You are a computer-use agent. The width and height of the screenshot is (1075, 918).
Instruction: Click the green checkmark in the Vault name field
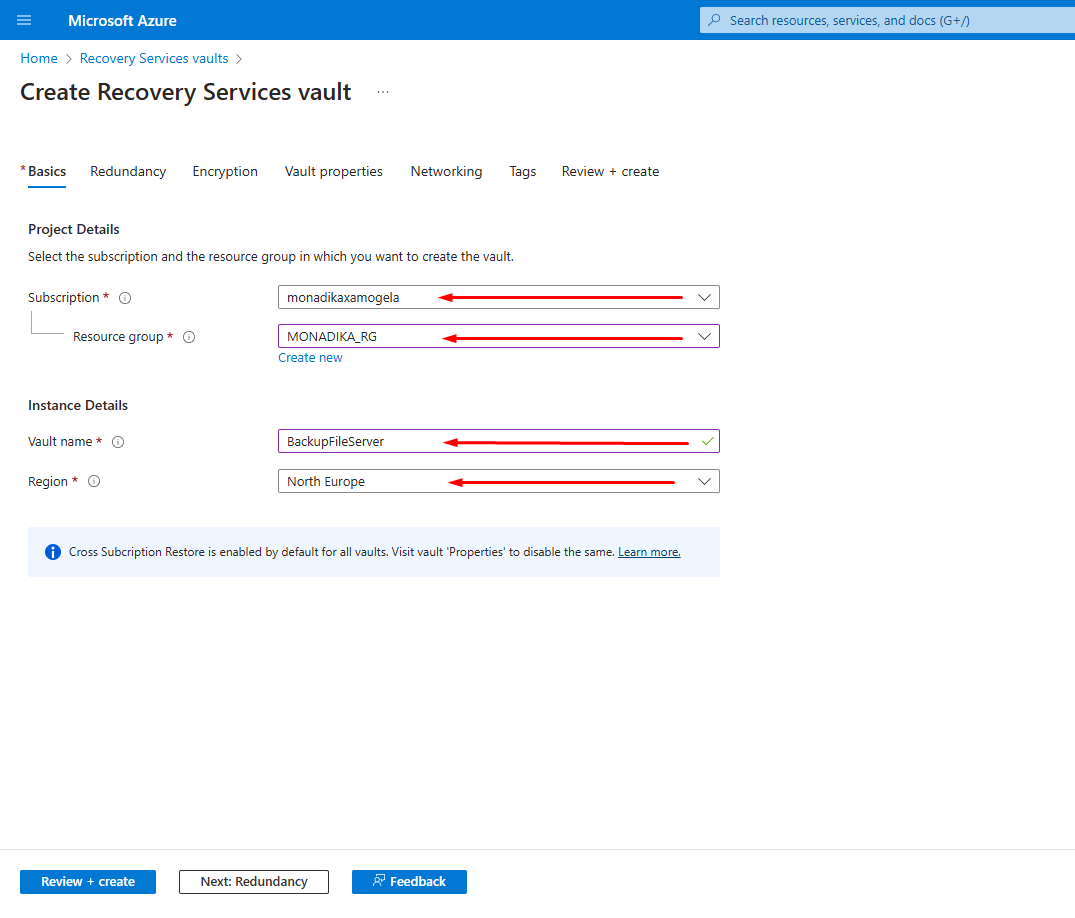(708, 442)
